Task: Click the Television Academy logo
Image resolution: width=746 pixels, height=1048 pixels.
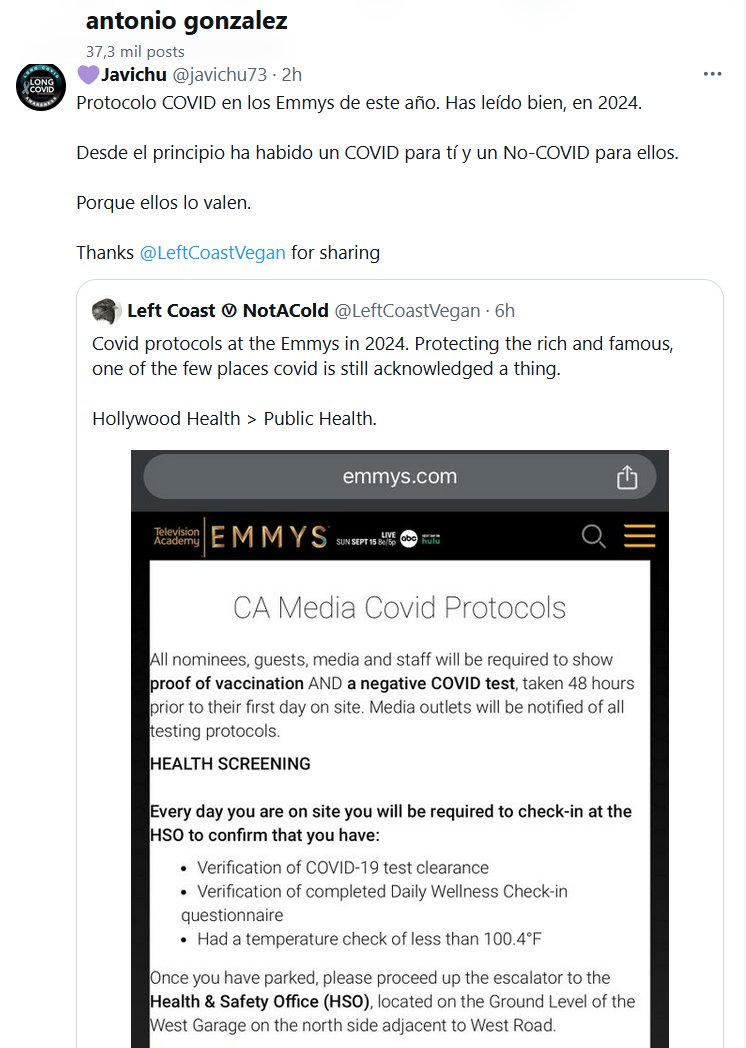Action: pos(175,537)
